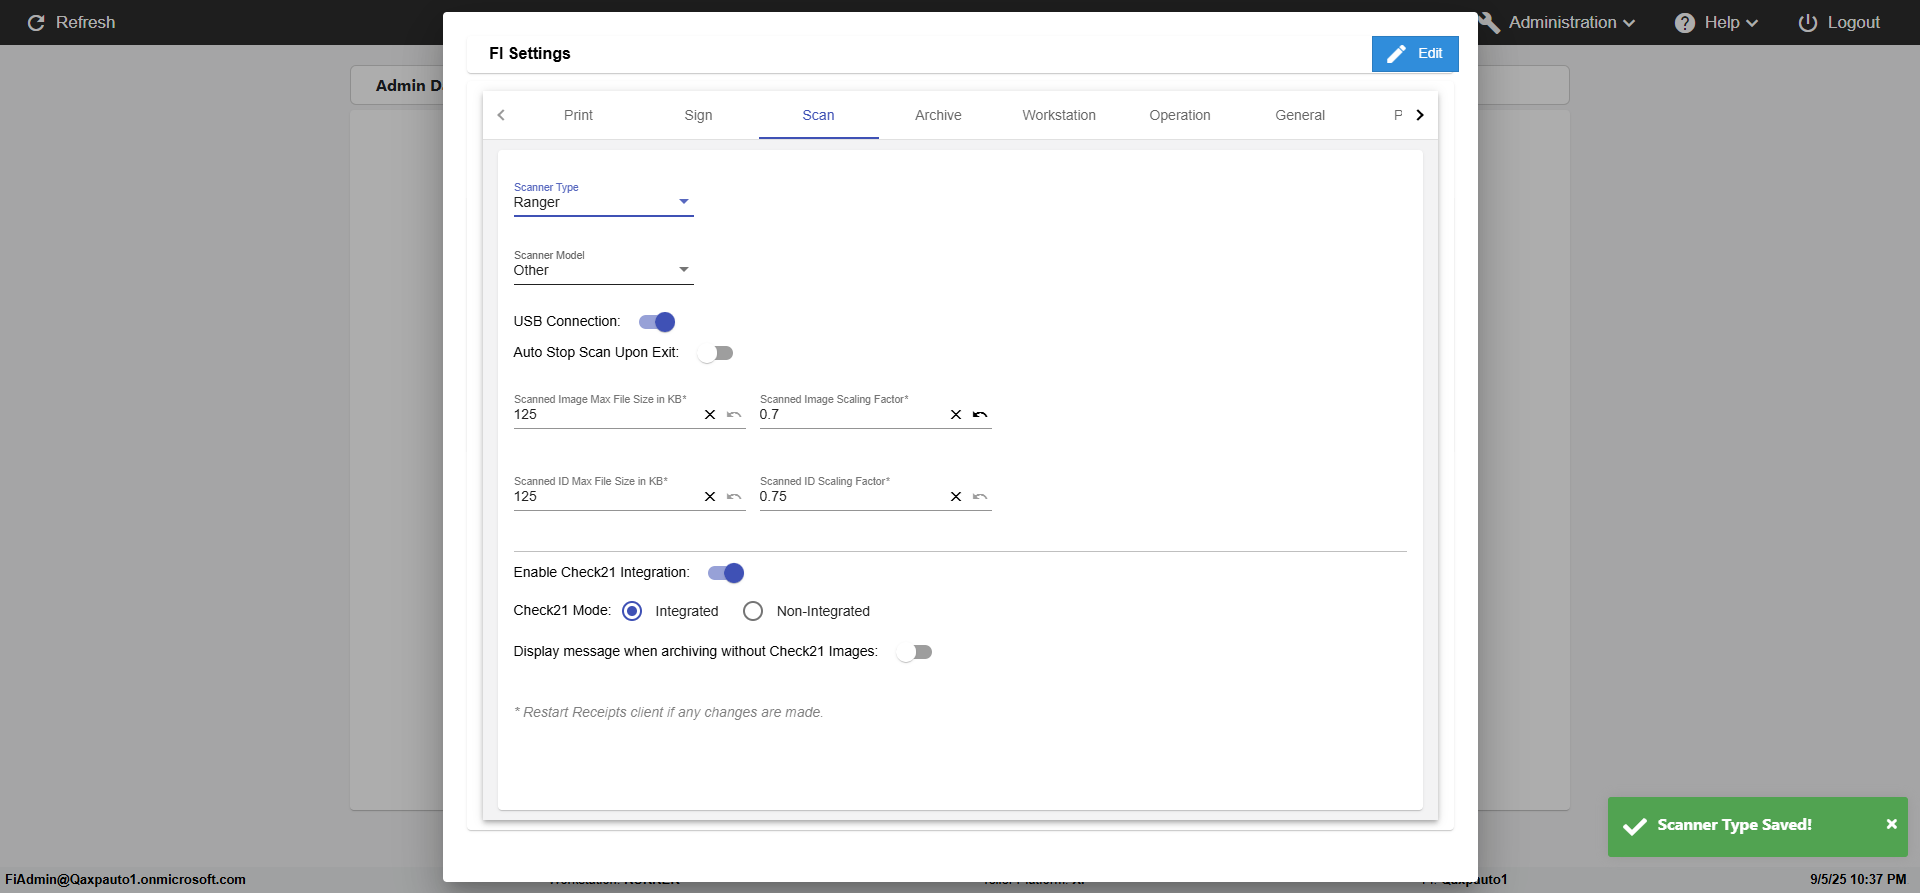Reset Scanned Image Scaling Factor value

[x=980, y=415]
